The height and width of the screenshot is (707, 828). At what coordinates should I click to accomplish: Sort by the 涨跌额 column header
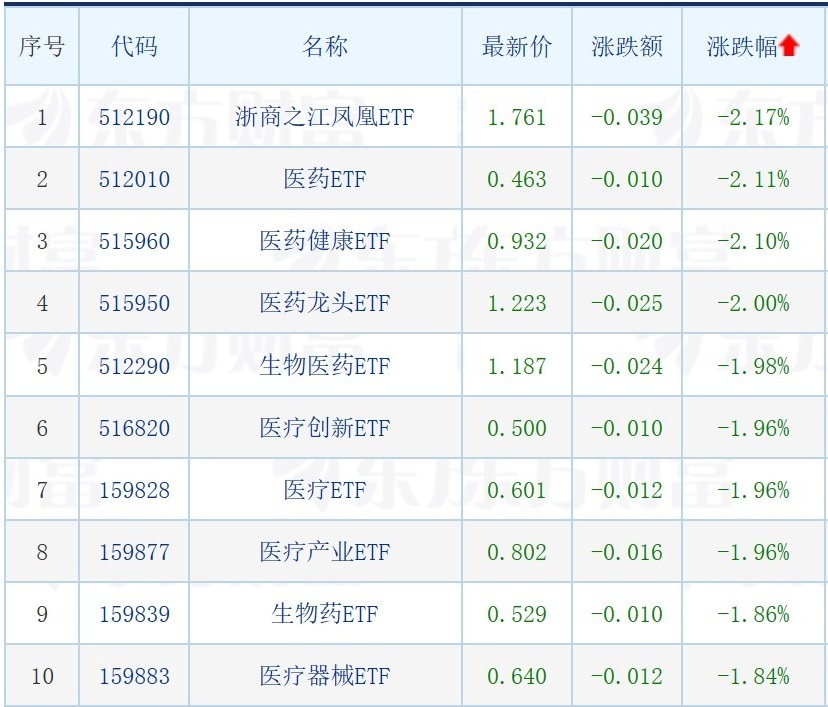[x=627, y=47]
